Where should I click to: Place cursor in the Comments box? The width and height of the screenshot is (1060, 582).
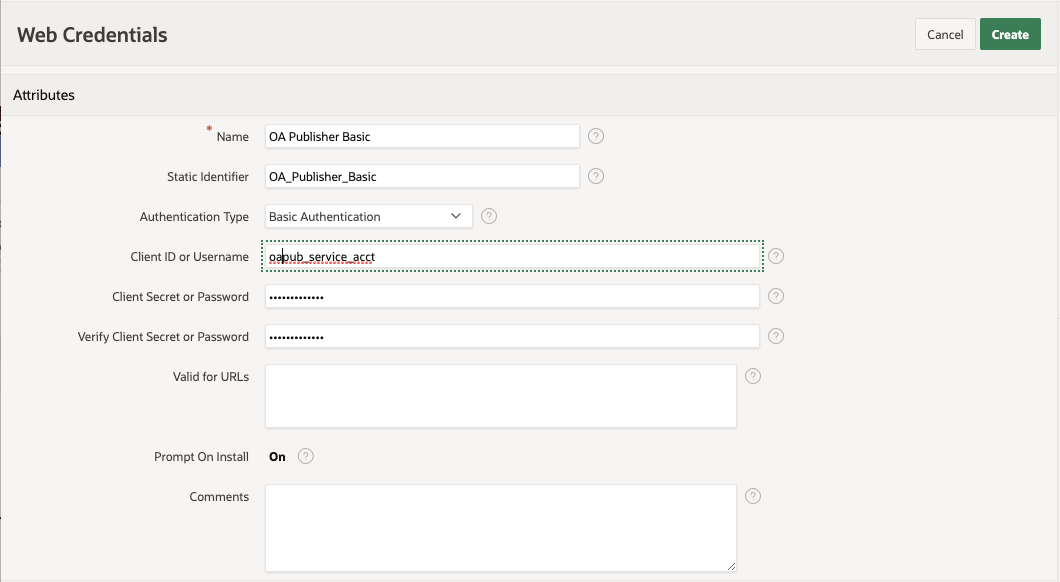pyautogui.click(x=500, y=525)
